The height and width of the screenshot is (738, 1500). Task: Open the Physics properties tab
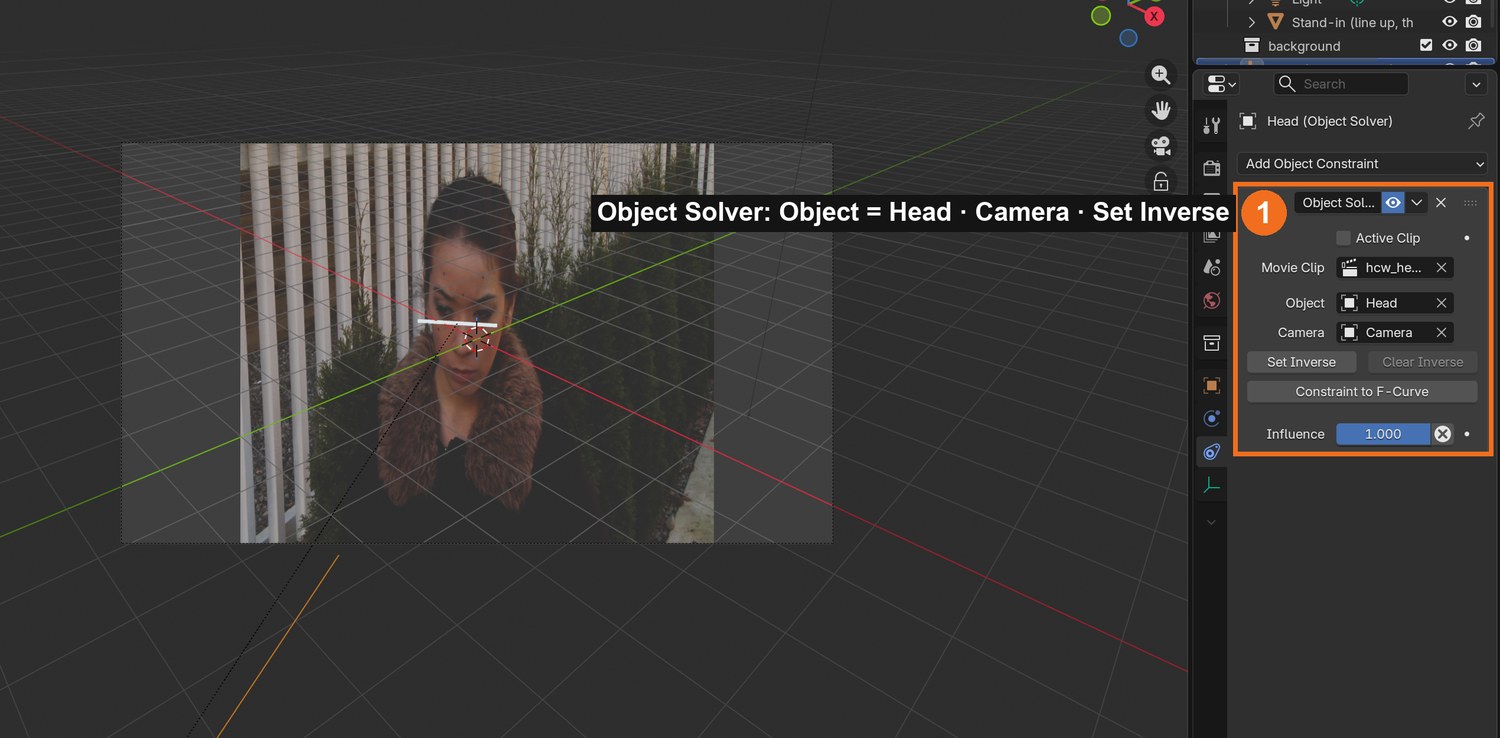(x=1212, y=418)
